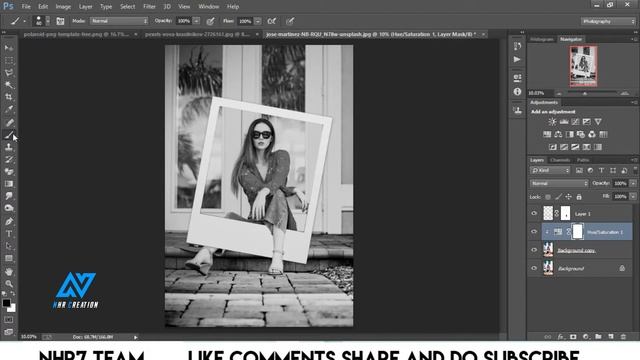Select the Blur tool

pos(9,196)
